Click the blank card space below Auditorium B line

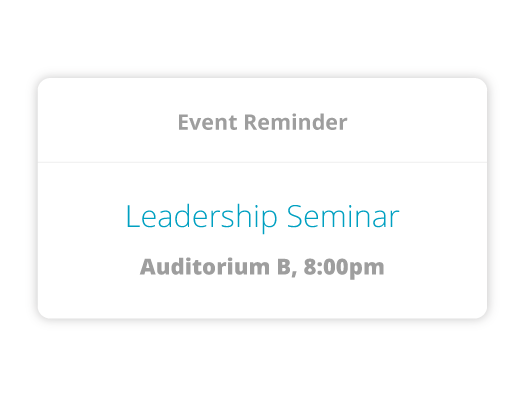[x=262, y=299]
